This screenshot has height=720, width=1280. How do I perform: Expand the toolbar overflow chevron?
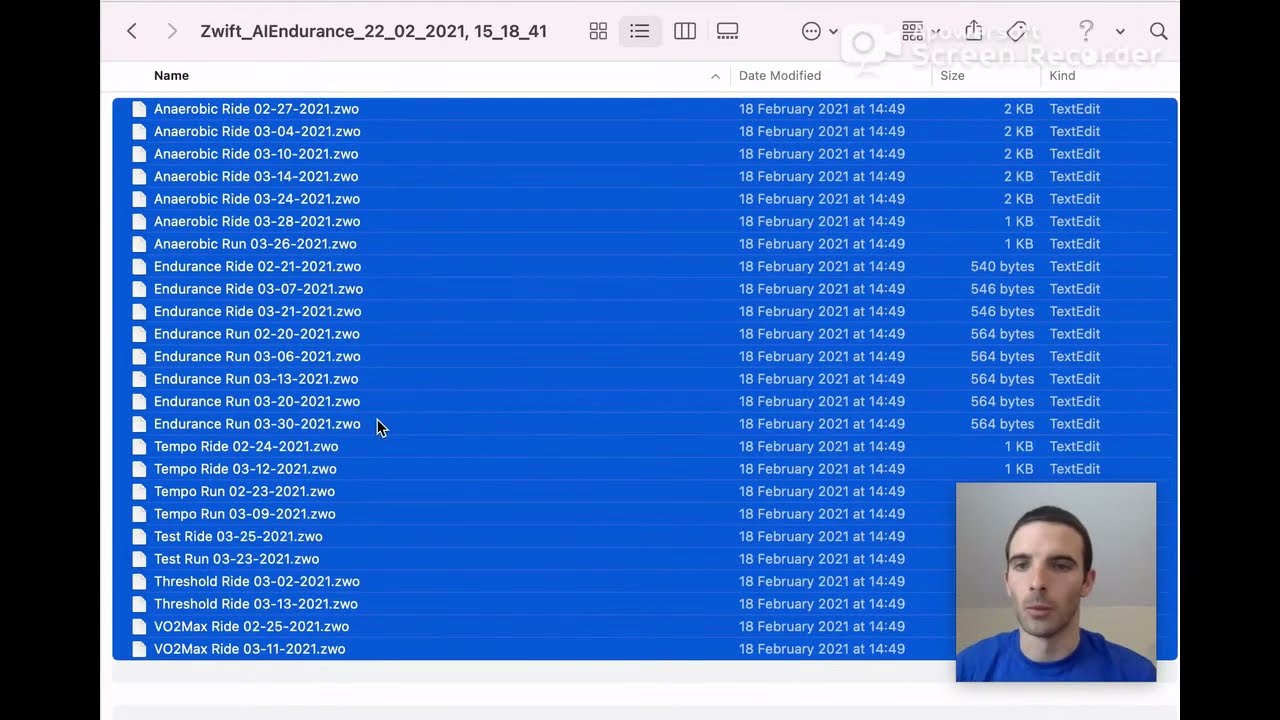point(1120,31)
